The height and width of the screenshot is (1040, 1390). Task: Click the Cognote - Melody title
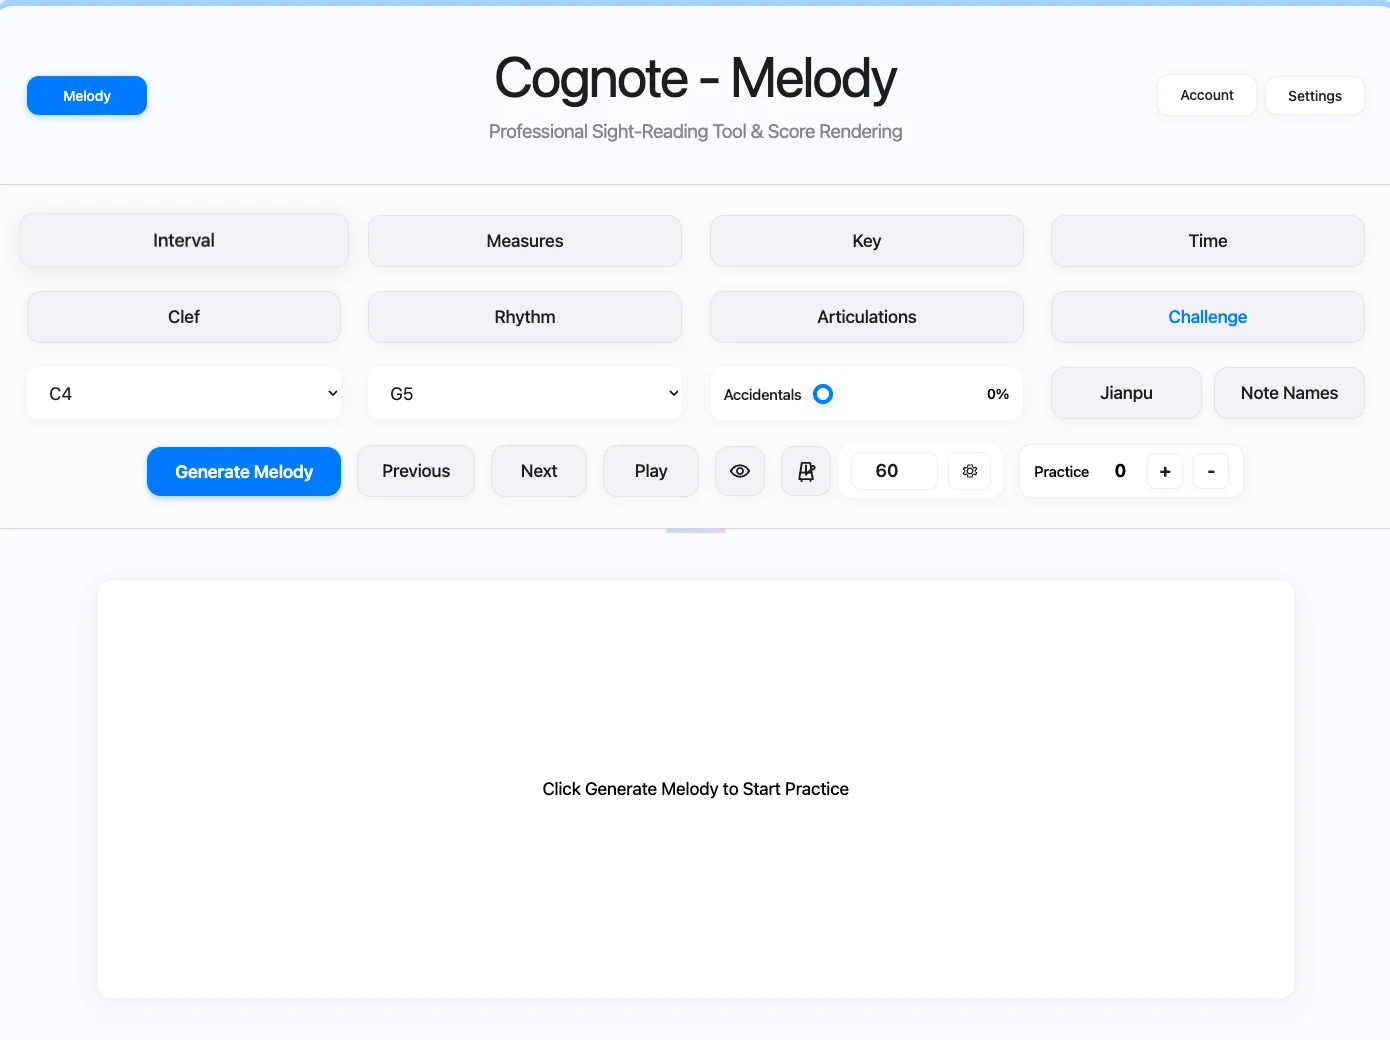696,78
